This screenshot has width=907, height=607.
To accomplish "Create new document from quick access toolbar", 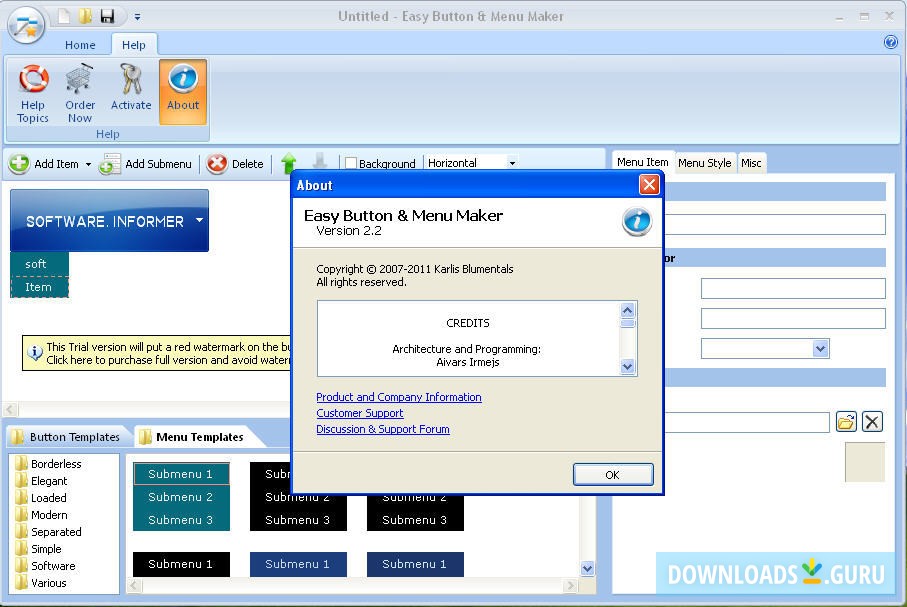I will (64, 16).
